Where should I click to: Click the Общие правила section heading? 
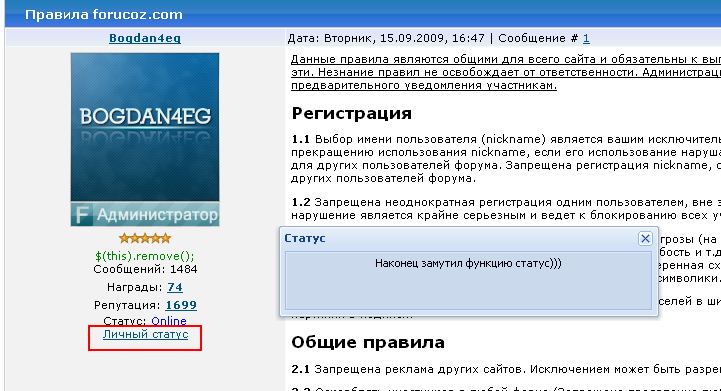click(368, 342)
